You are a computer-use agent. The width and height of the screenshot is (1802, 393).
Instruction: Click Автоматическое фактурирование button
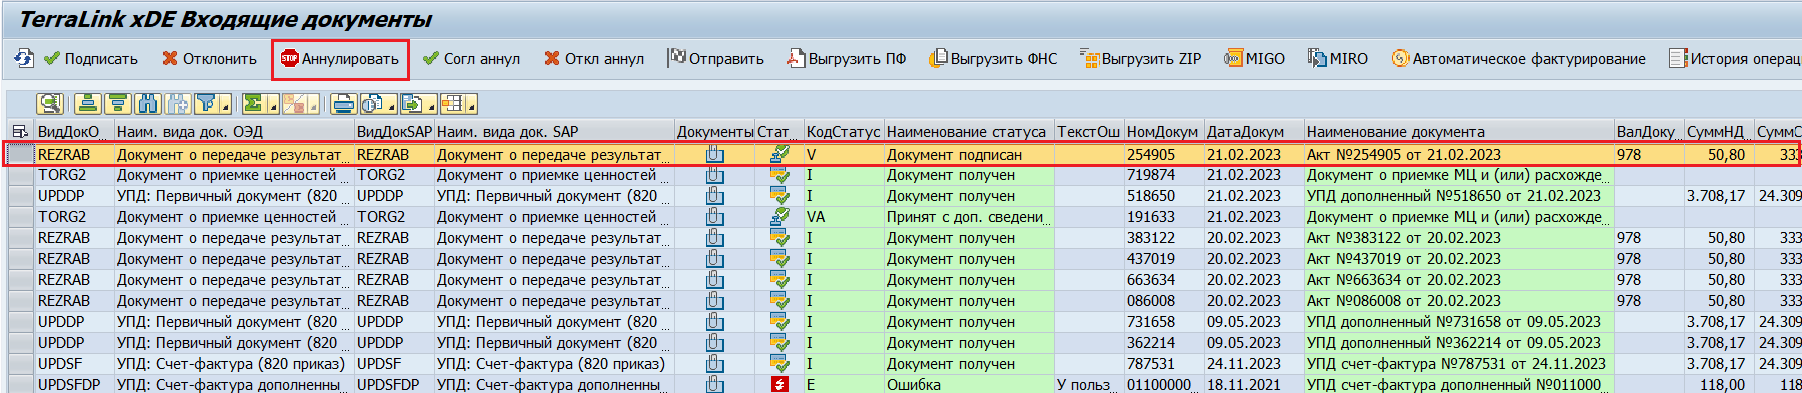point(1518,59)
